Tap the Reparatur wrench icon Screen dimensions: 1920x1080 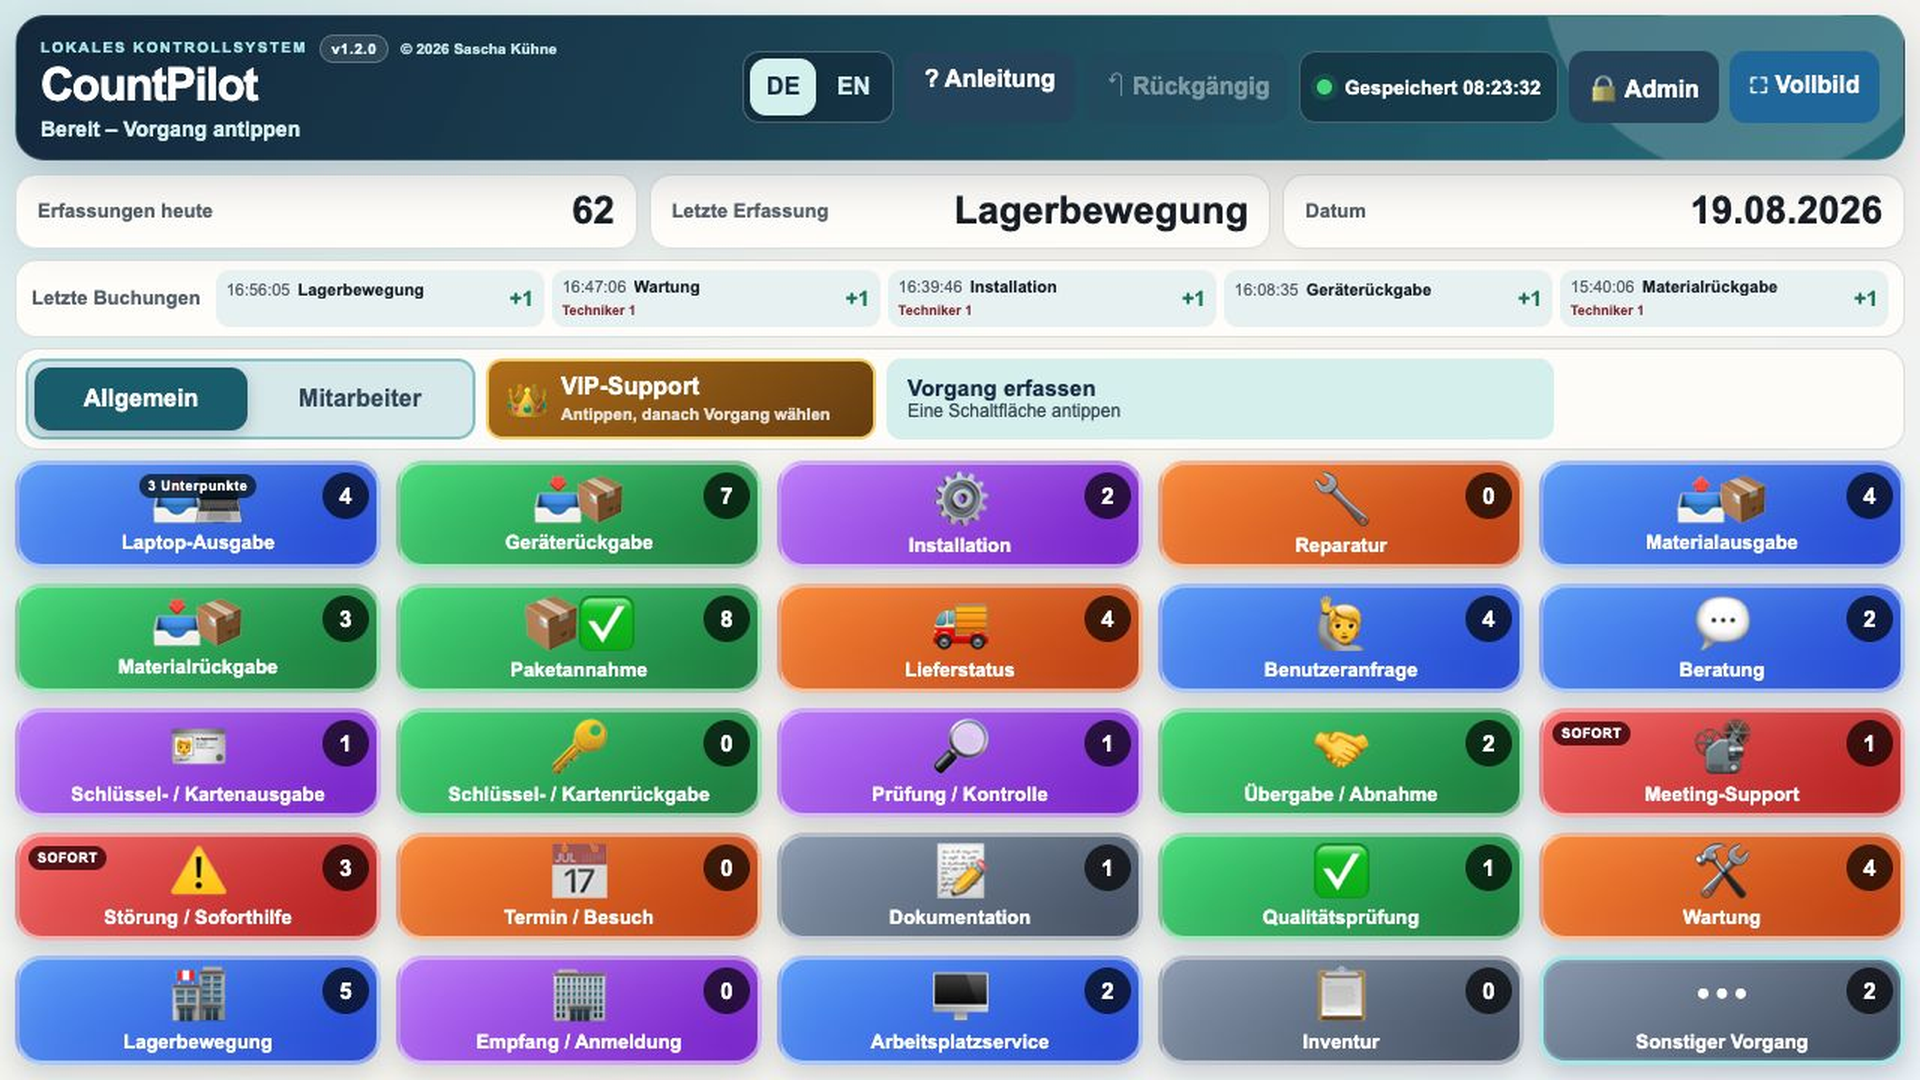click(1340, 499)
